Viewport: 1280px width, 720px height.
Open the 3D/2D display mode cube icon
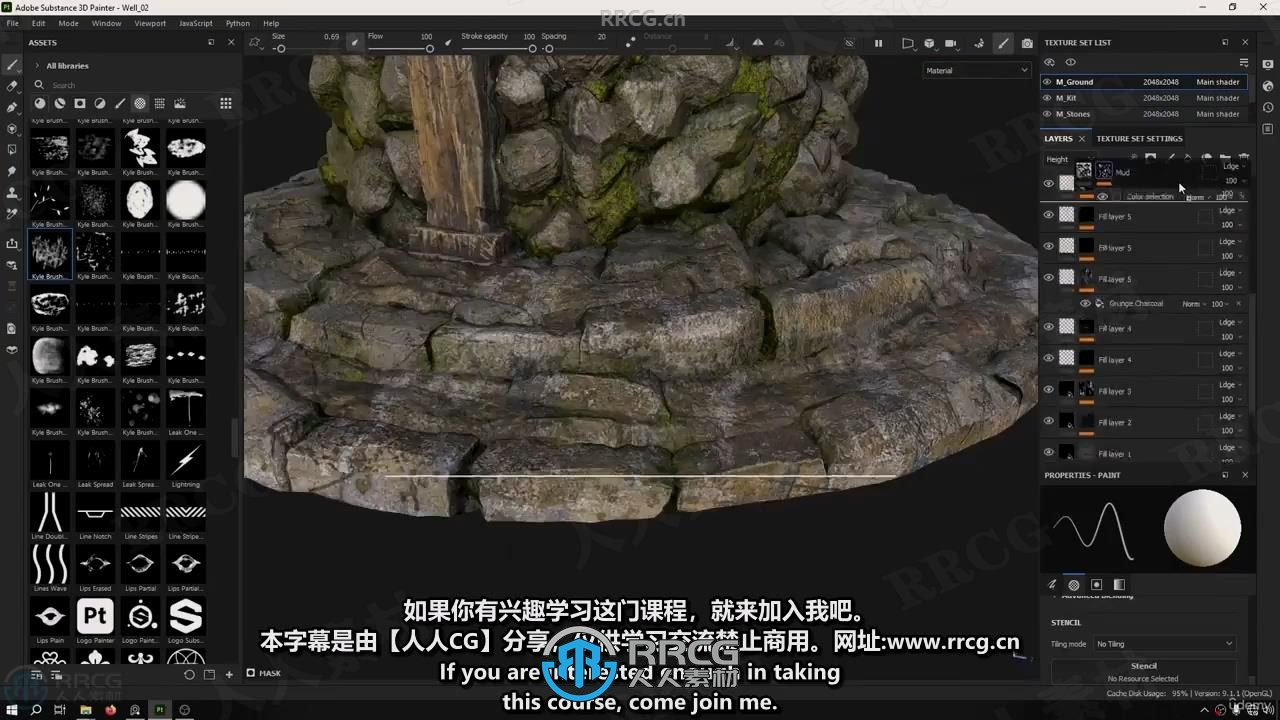(929, 43)
